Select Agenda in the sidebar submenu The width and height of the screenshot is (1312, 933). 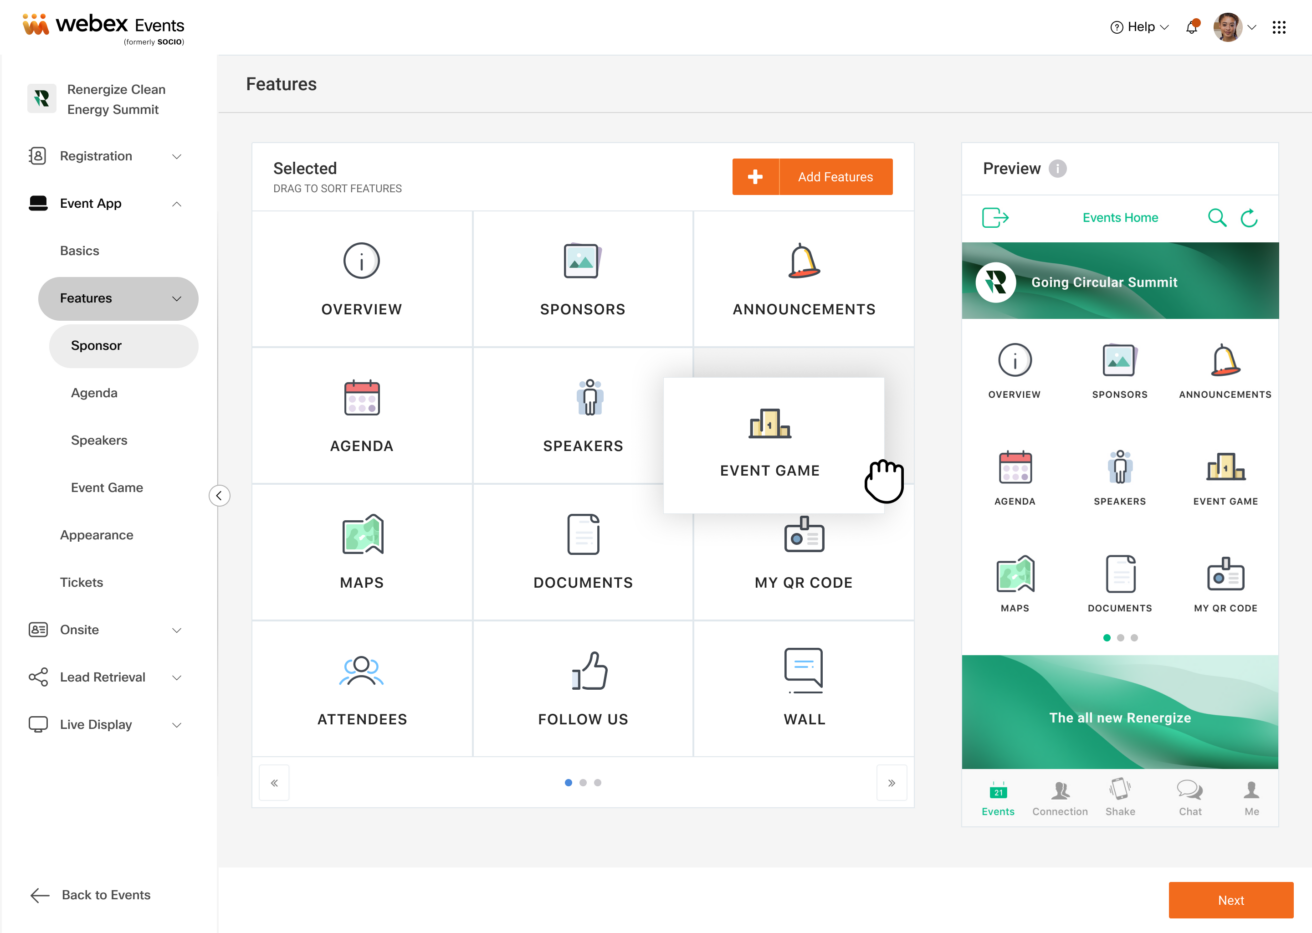coord(94,393)
